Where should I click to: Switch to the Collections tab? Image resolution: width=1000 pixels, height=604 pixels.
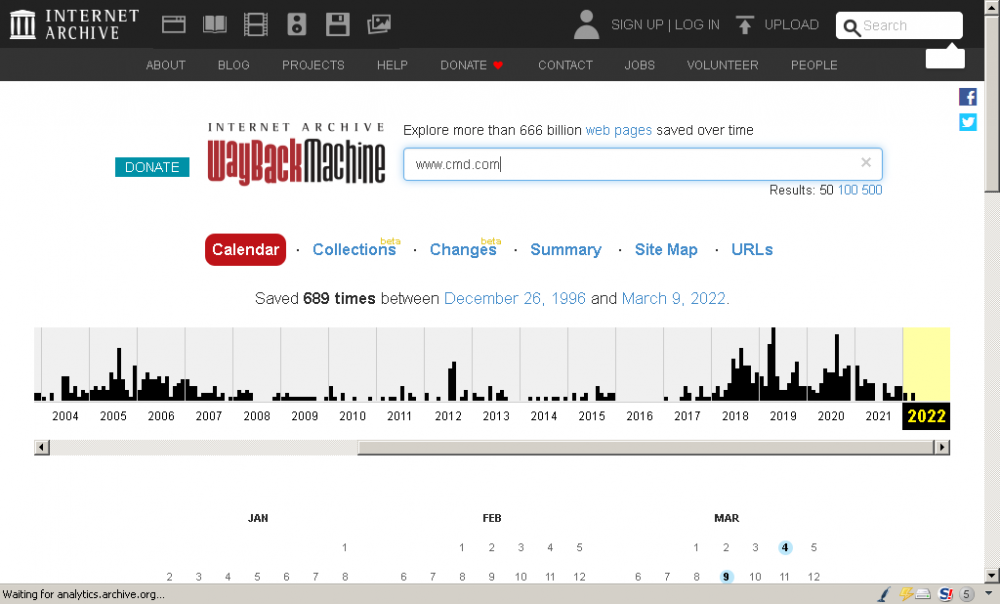(x=354, y=249)
